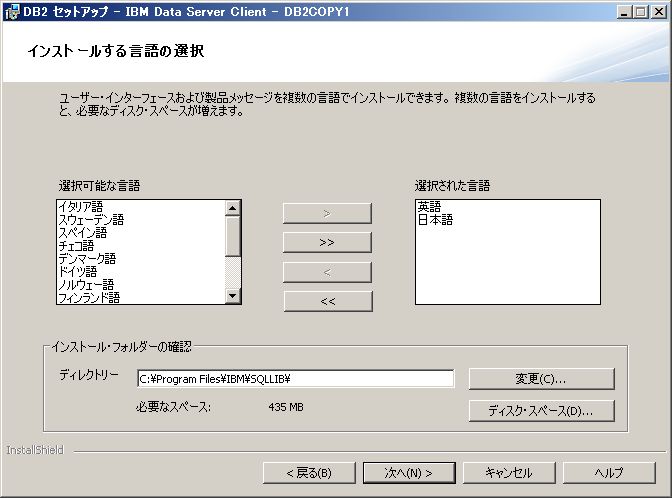Open ディスク・スペース(D)... dialog
672x498 pixels.
coord(542,411)
